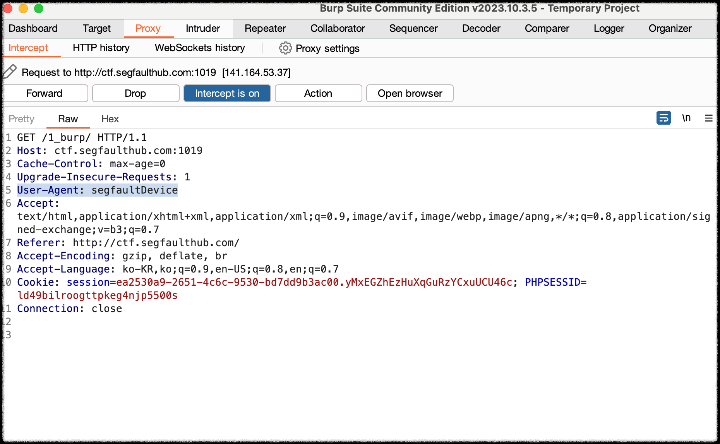Click the macOS green zoom window button

click(x=39, y=8)
